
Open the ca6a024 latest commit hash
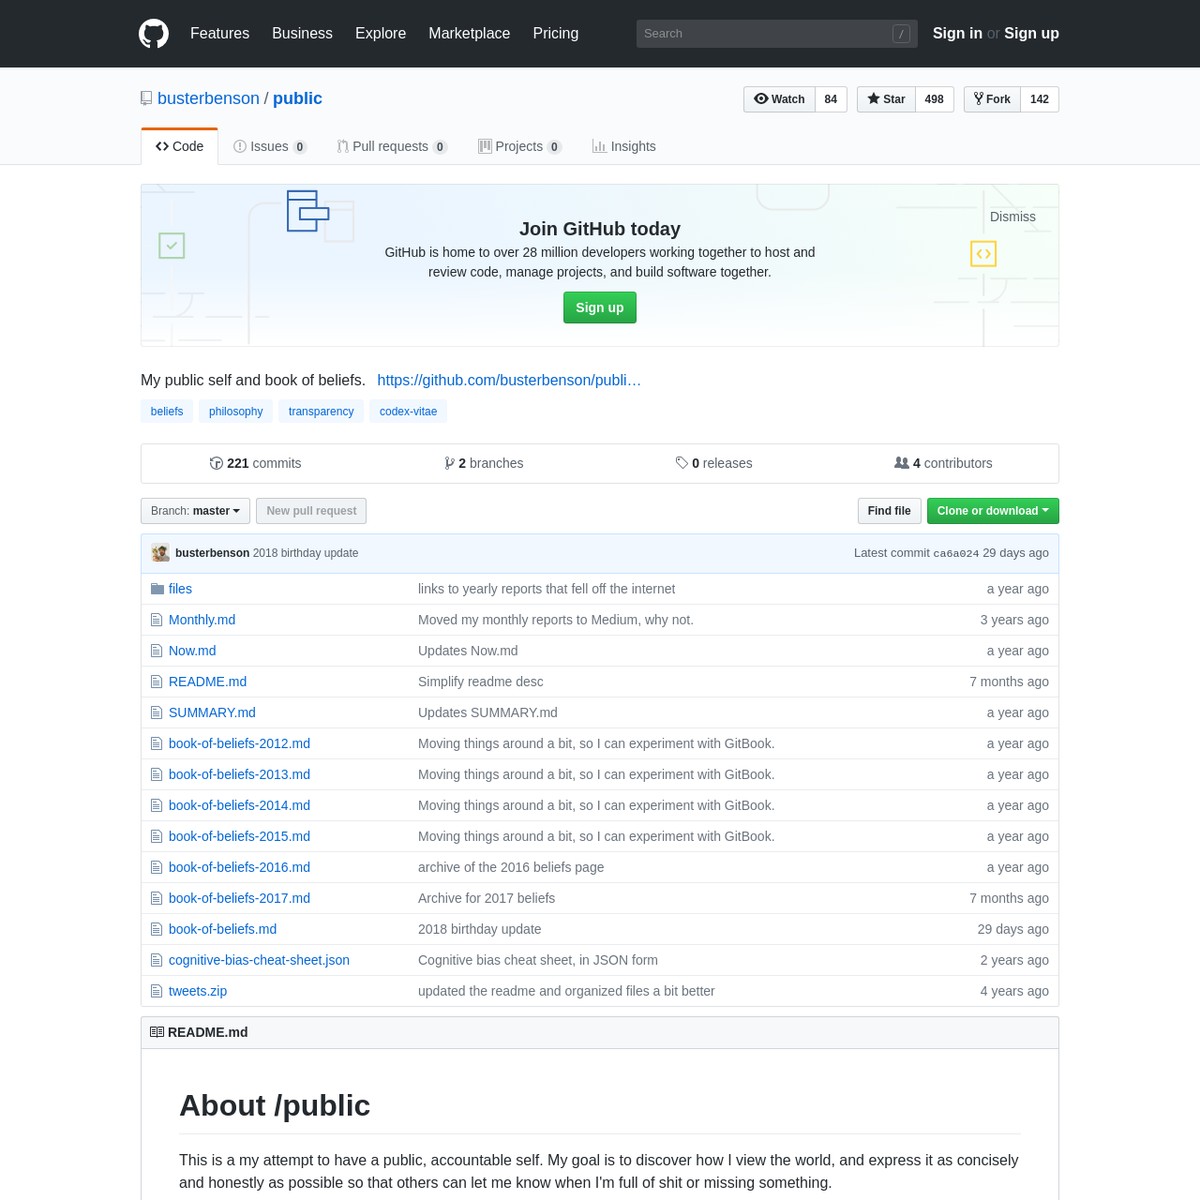click(x=956, y=553)
